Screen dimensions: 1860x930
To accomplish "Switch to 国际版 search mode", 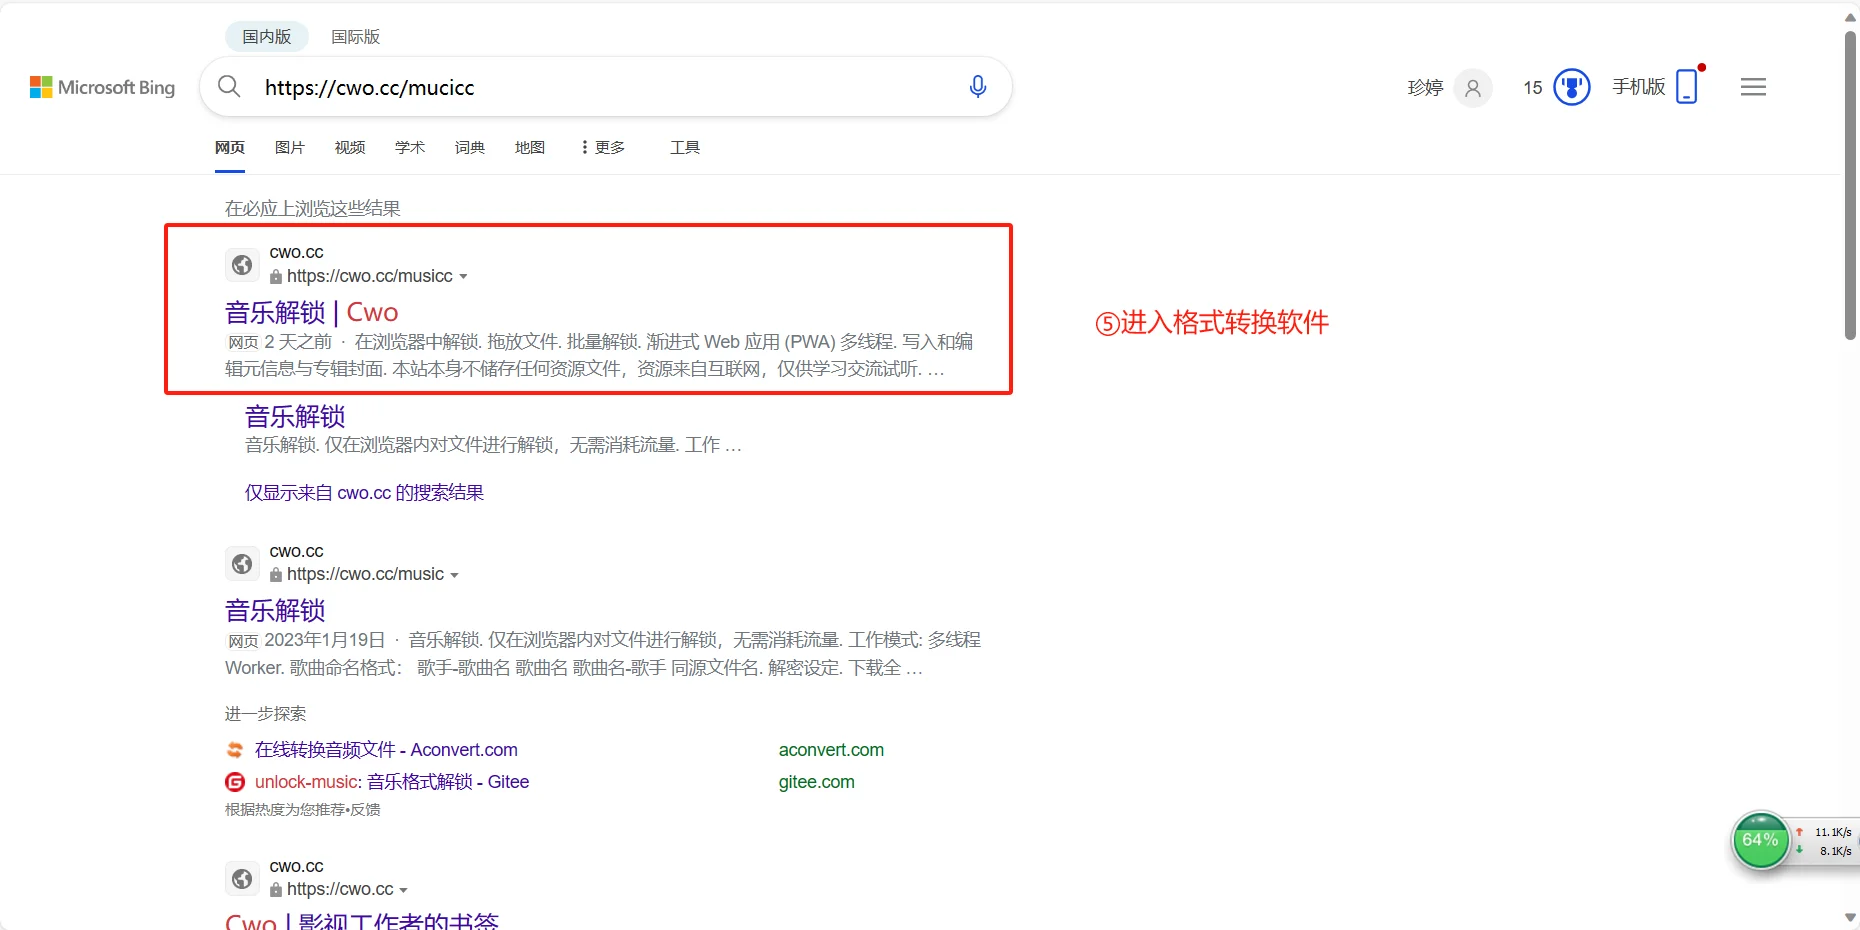I will coord(356,37).
